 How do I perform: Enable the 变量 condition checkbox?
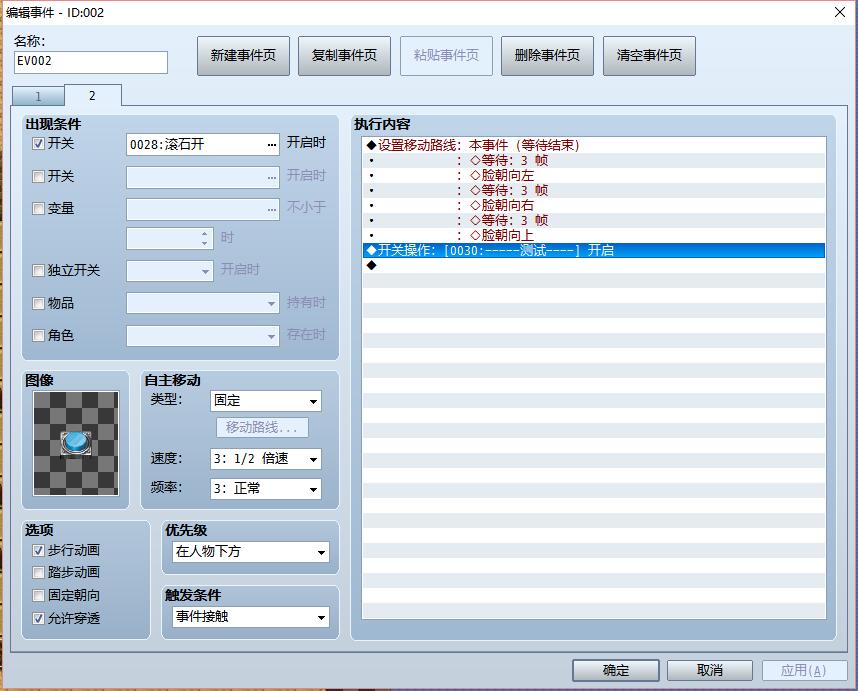(x=38, y=209)
